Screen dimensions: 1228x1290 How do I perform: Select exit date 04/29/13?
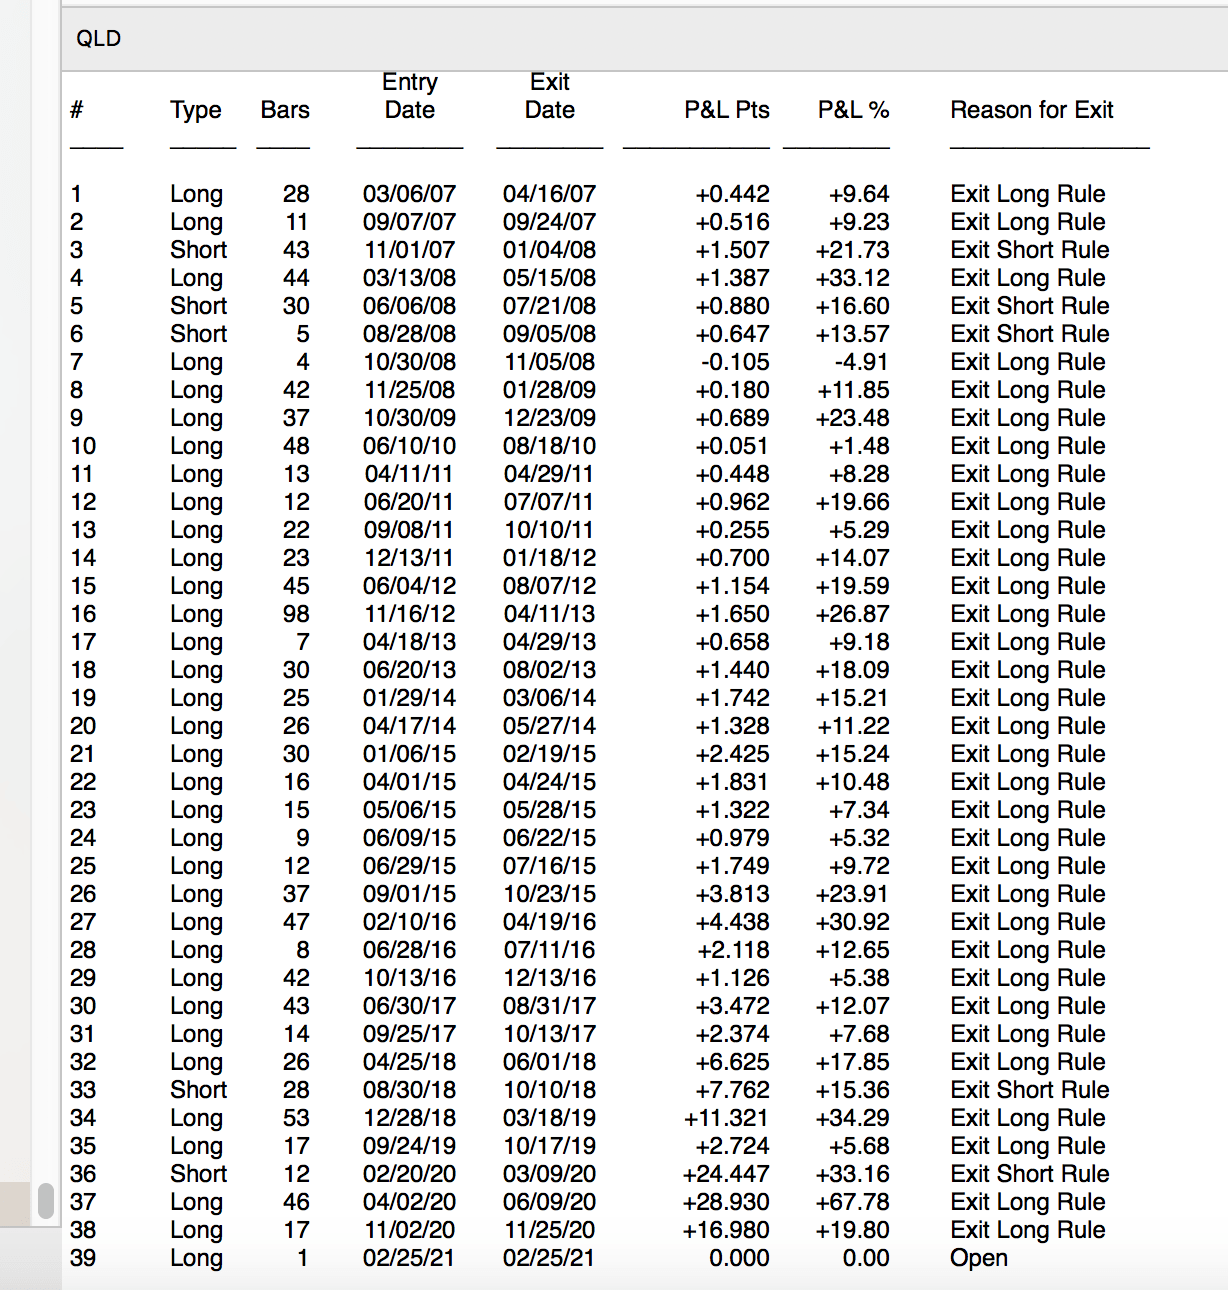click(549, 642)
